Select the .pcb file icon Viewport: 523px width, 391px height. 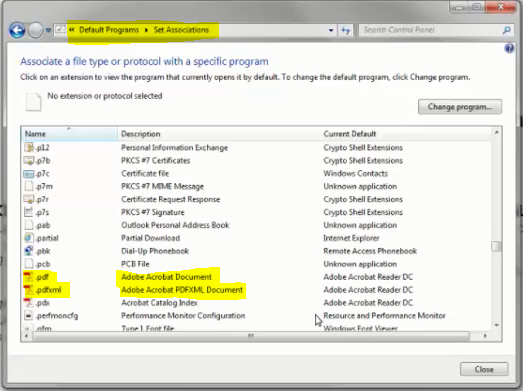29,264
